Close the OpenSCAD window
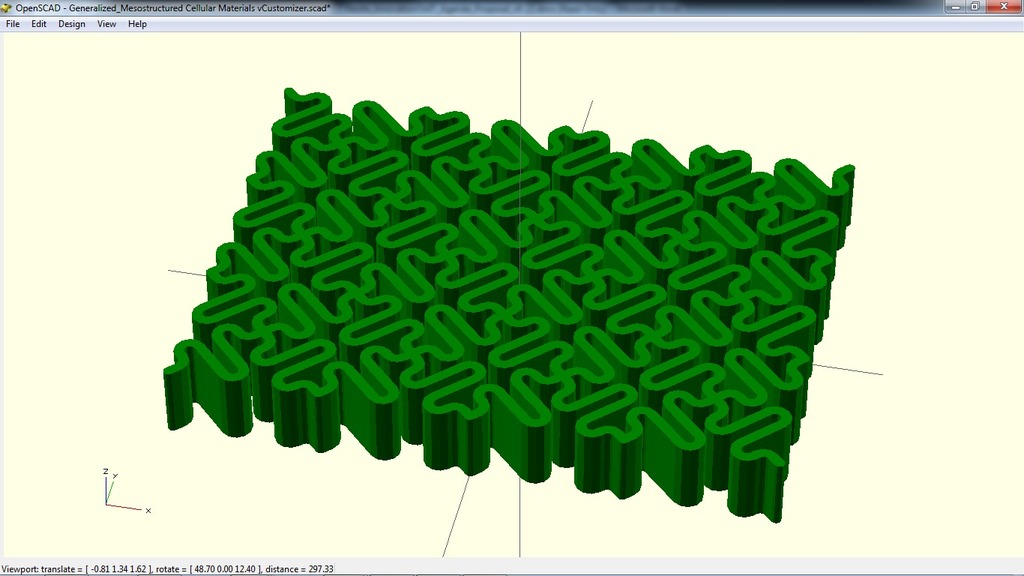The width and height of the screenshot is (1024, 576). [1004, 7]
